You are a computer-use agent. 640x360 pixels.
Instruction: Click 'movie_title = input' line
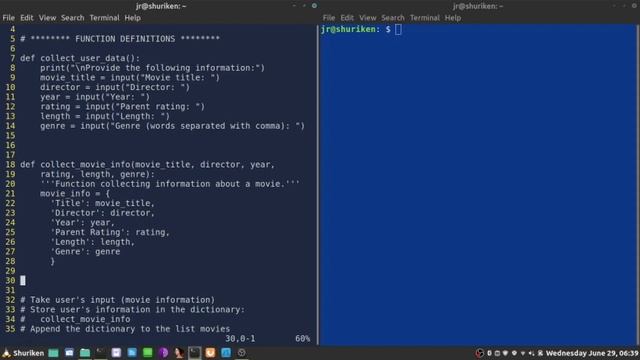[x=130, y=78]
